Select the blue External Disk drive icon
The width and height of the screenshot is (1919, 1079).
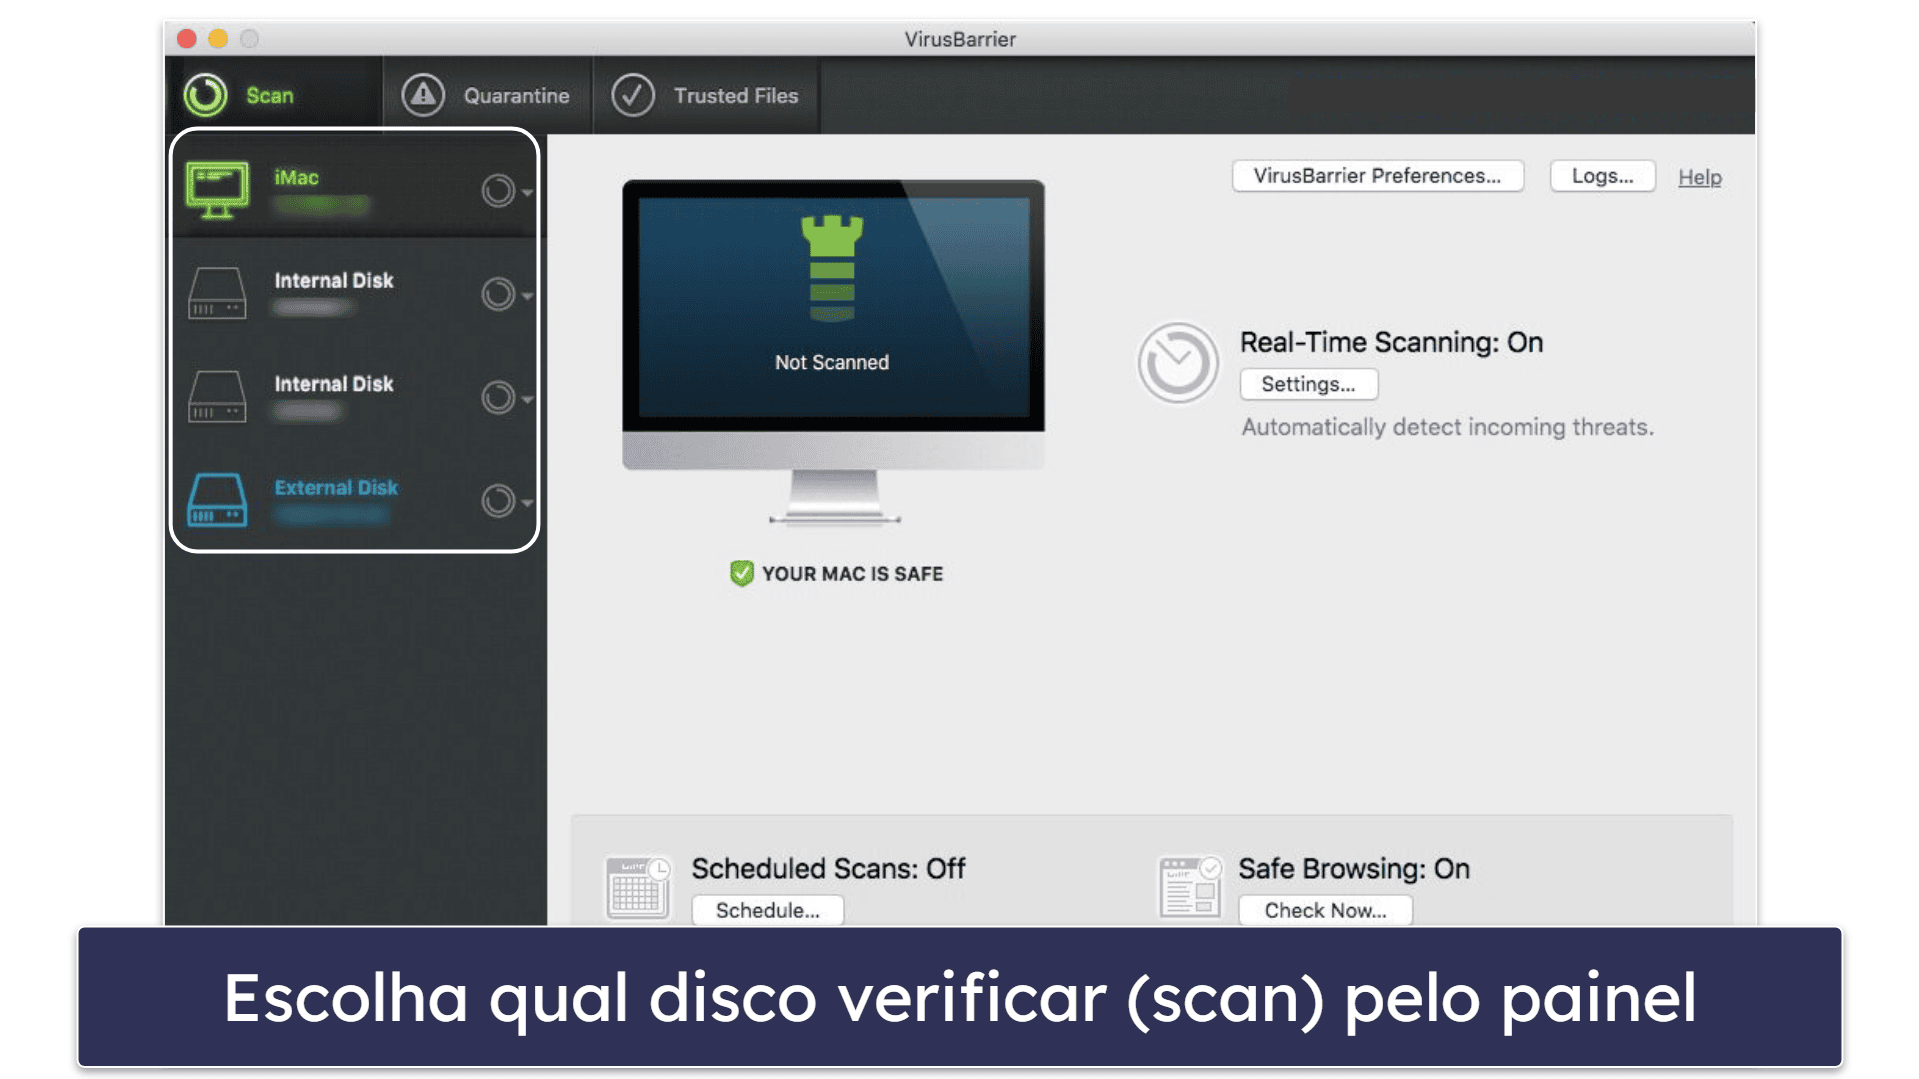pyautogui.click(x=217, y=500)
